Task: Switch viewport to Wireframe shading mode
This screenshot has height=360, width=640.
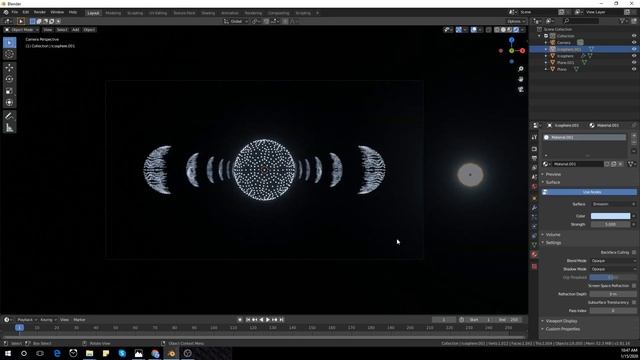Action: (x=497, y=30)
